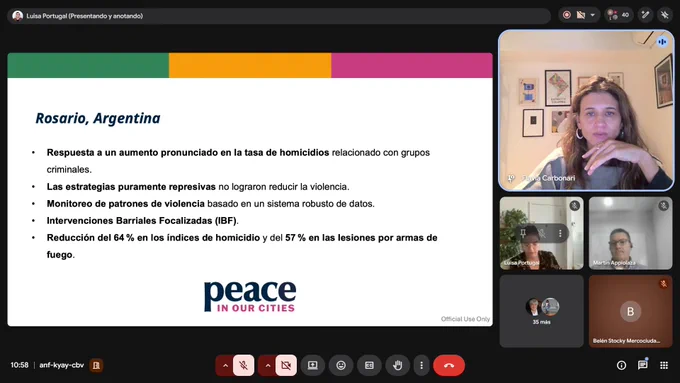This screenshot has width=680, height=383.
Task: Toggle the microphone mute button
Action: pos(243,365)
